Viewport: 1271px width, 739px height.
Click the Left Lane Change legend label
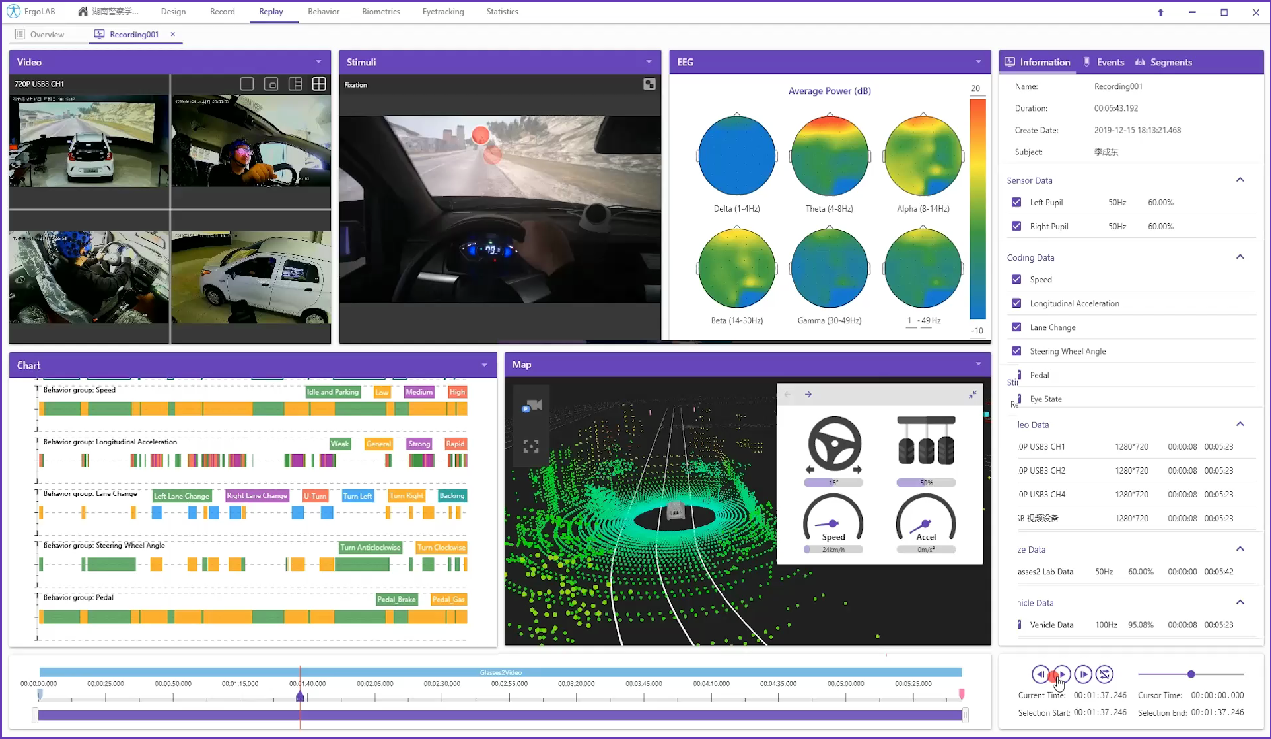click(x=182, y=496)
